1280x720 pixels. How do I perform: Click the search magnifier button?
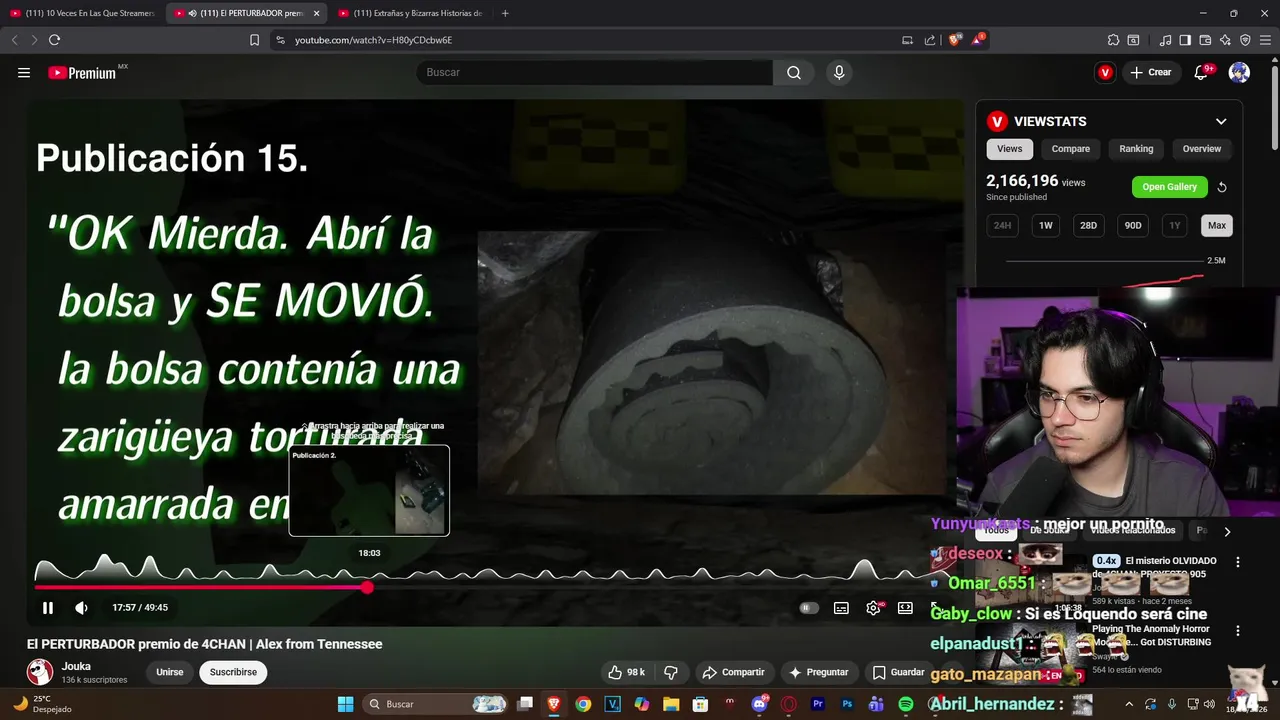coord(794,72)
